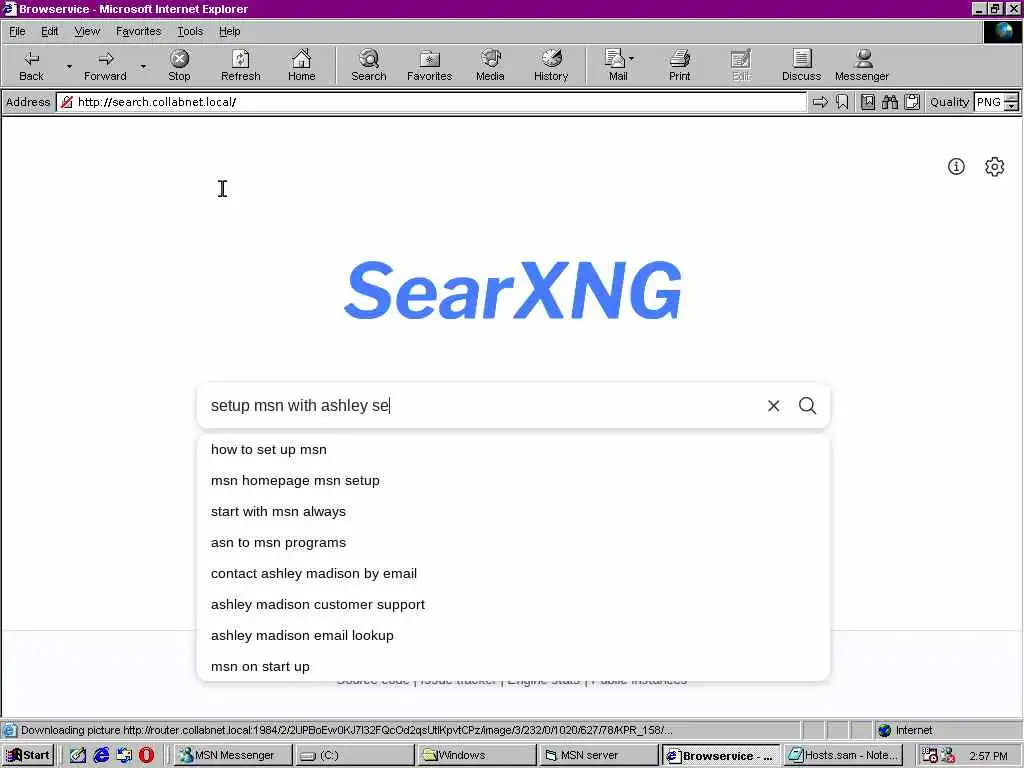Click the quick launch notepad-pencil icon
This screenshot has width=1024, height=768.
coord(78,755)
